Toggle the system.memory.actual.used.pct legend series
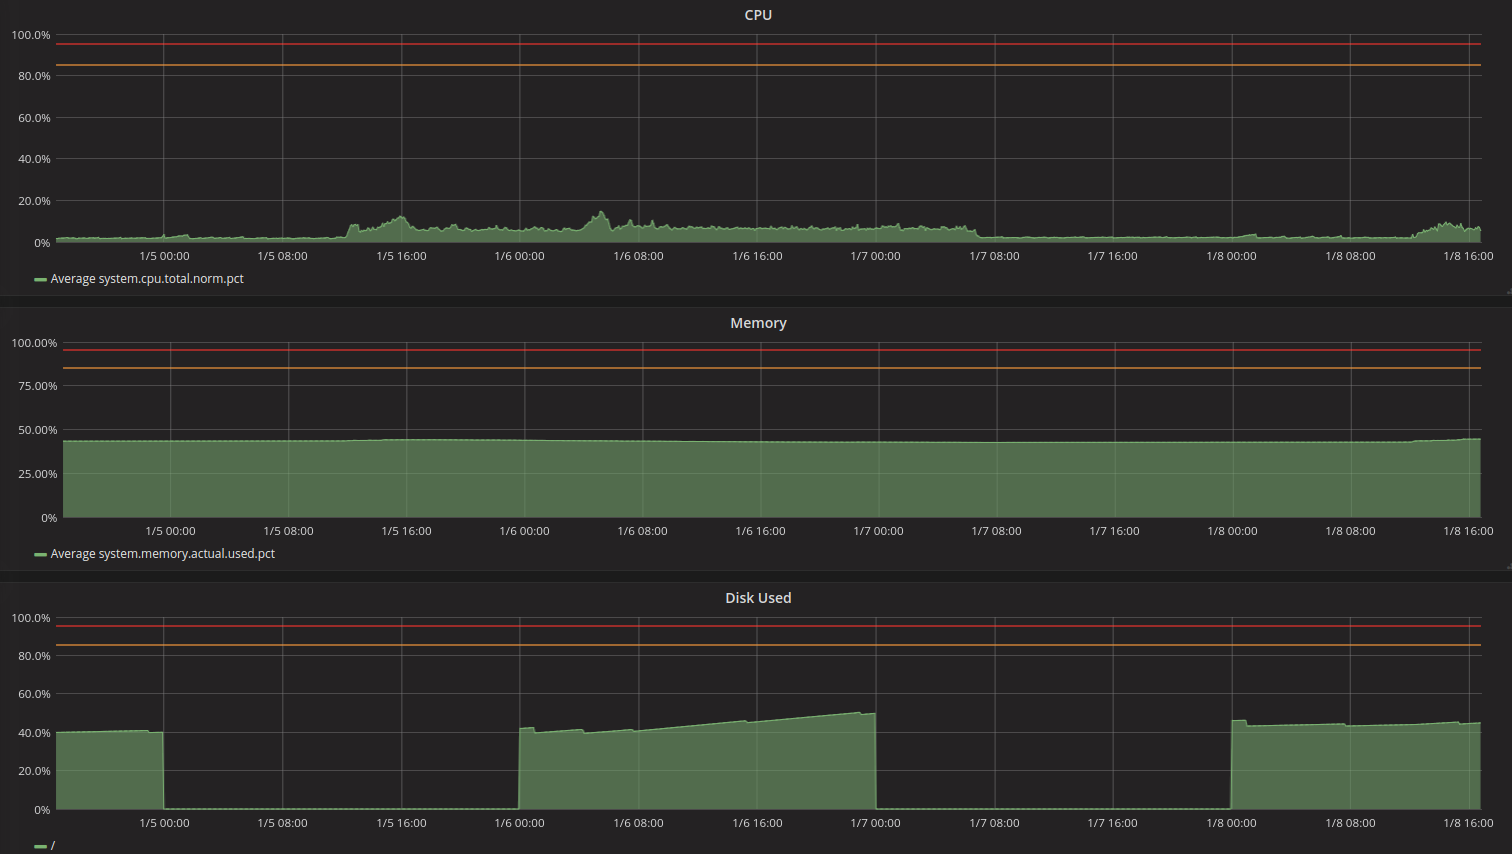The height and width of the screenshot is (854, 1512). 163,554
